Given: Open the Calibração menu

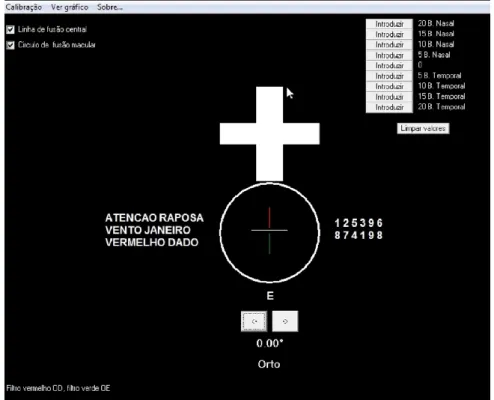Looking at the screenshot, I should (x=24, y=7).
